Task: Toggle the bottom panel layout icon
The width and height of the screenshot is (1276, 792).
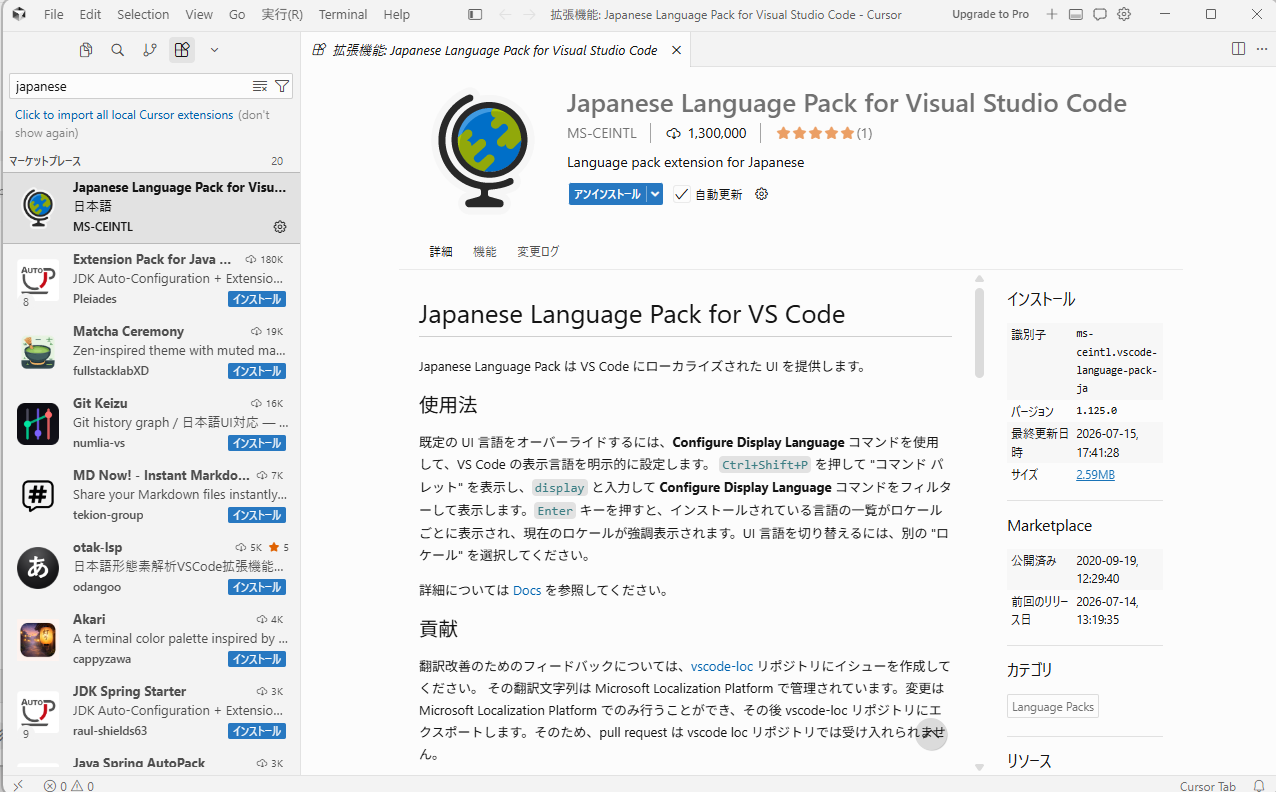Action: (1076, 14)
